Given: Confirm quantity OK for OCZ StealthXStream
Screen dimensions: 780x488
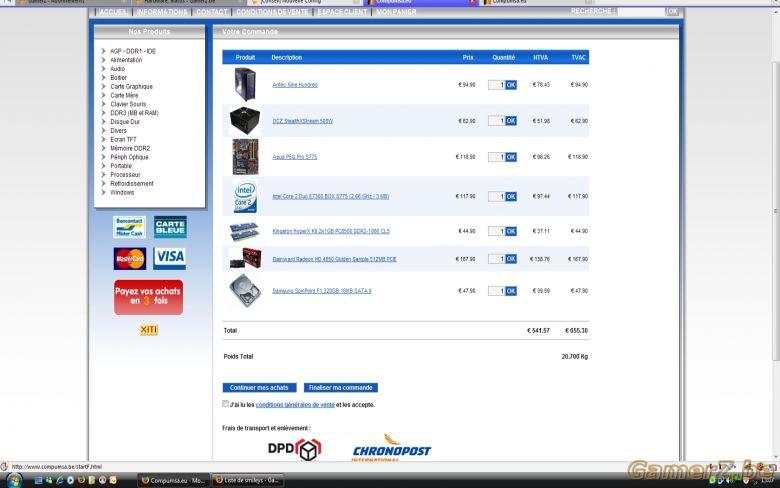Looking at the screenshot, I should coord(511,121).
